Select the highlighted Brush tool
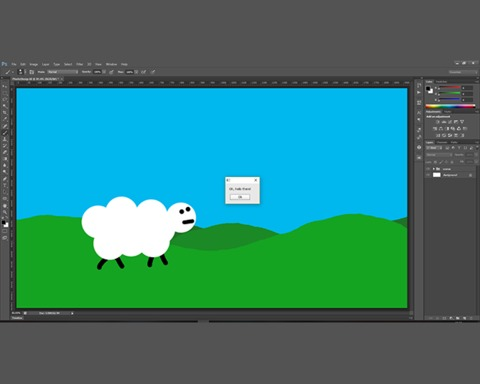 (x=5, y=133)
